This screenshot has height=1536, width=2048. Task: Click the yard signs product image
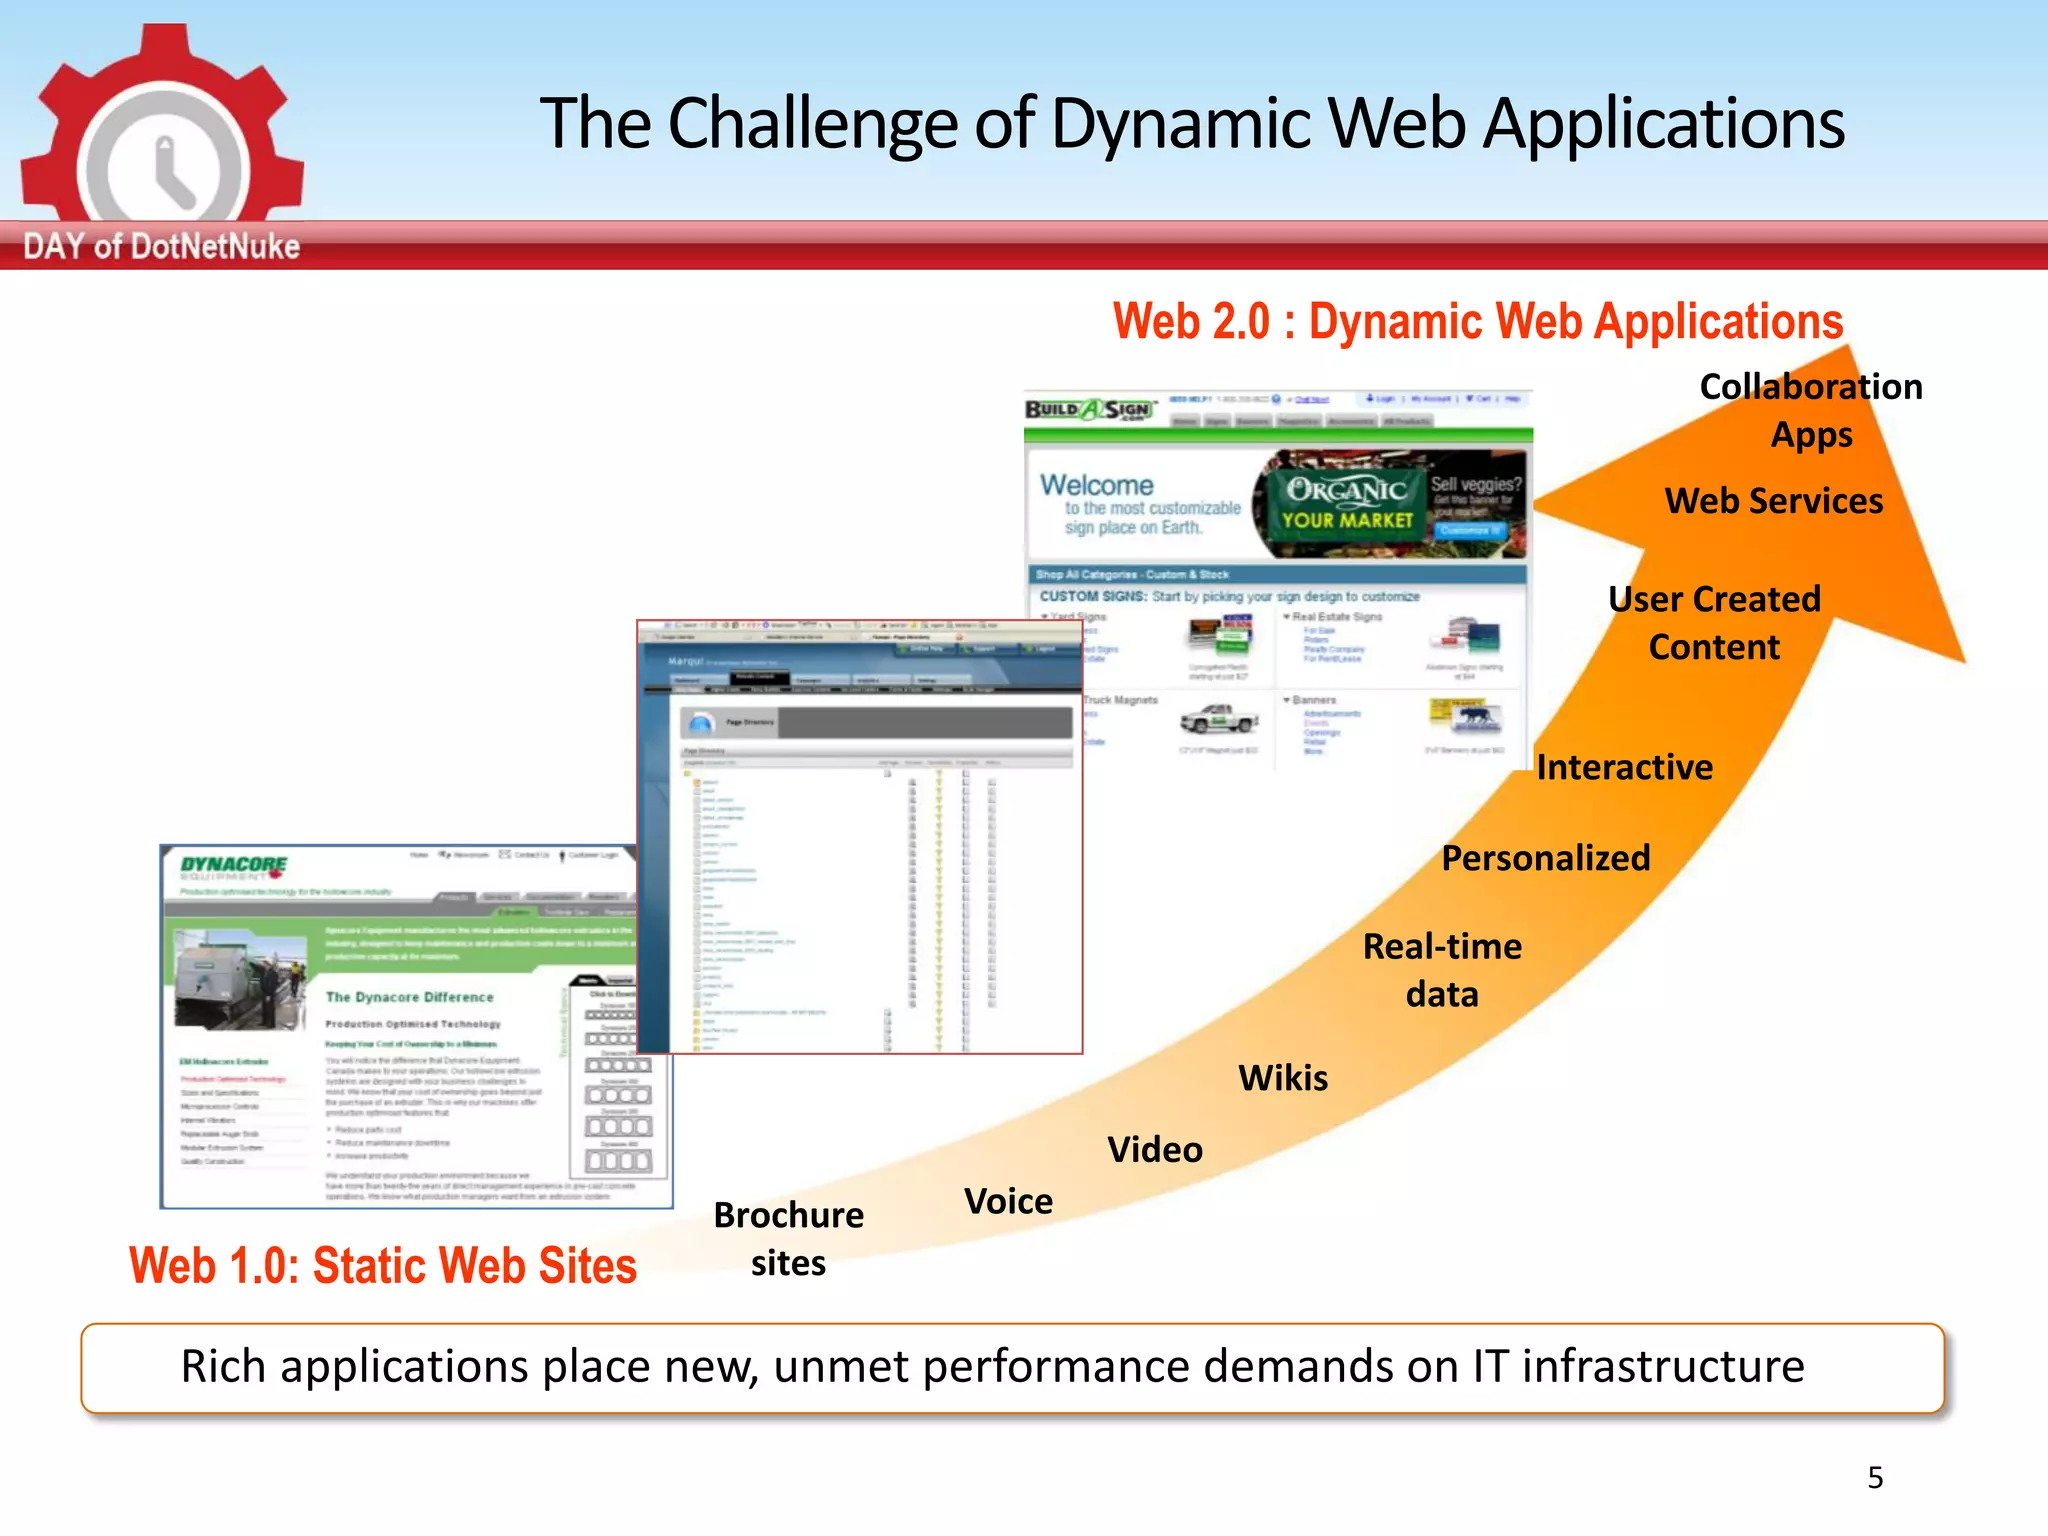[1220, 634]
